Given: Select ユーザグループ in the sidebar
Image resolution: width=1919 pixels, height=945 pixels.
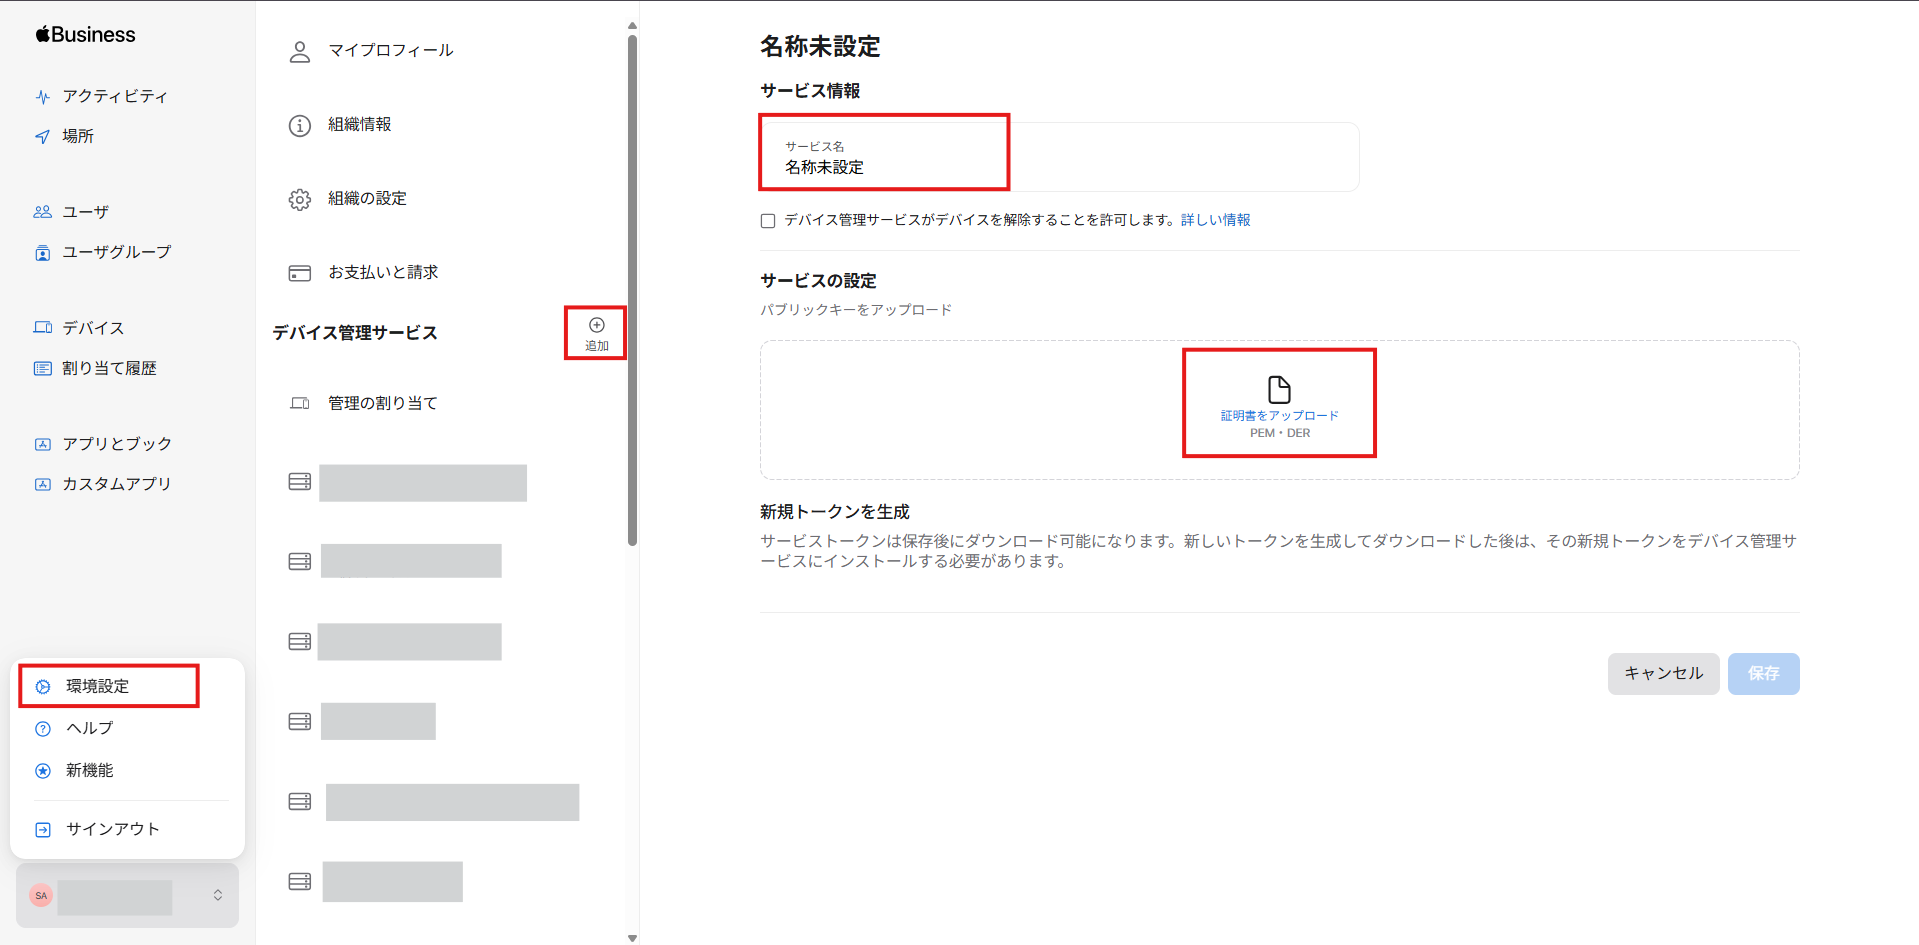Looking at the screenshot, I should [115, 252].
